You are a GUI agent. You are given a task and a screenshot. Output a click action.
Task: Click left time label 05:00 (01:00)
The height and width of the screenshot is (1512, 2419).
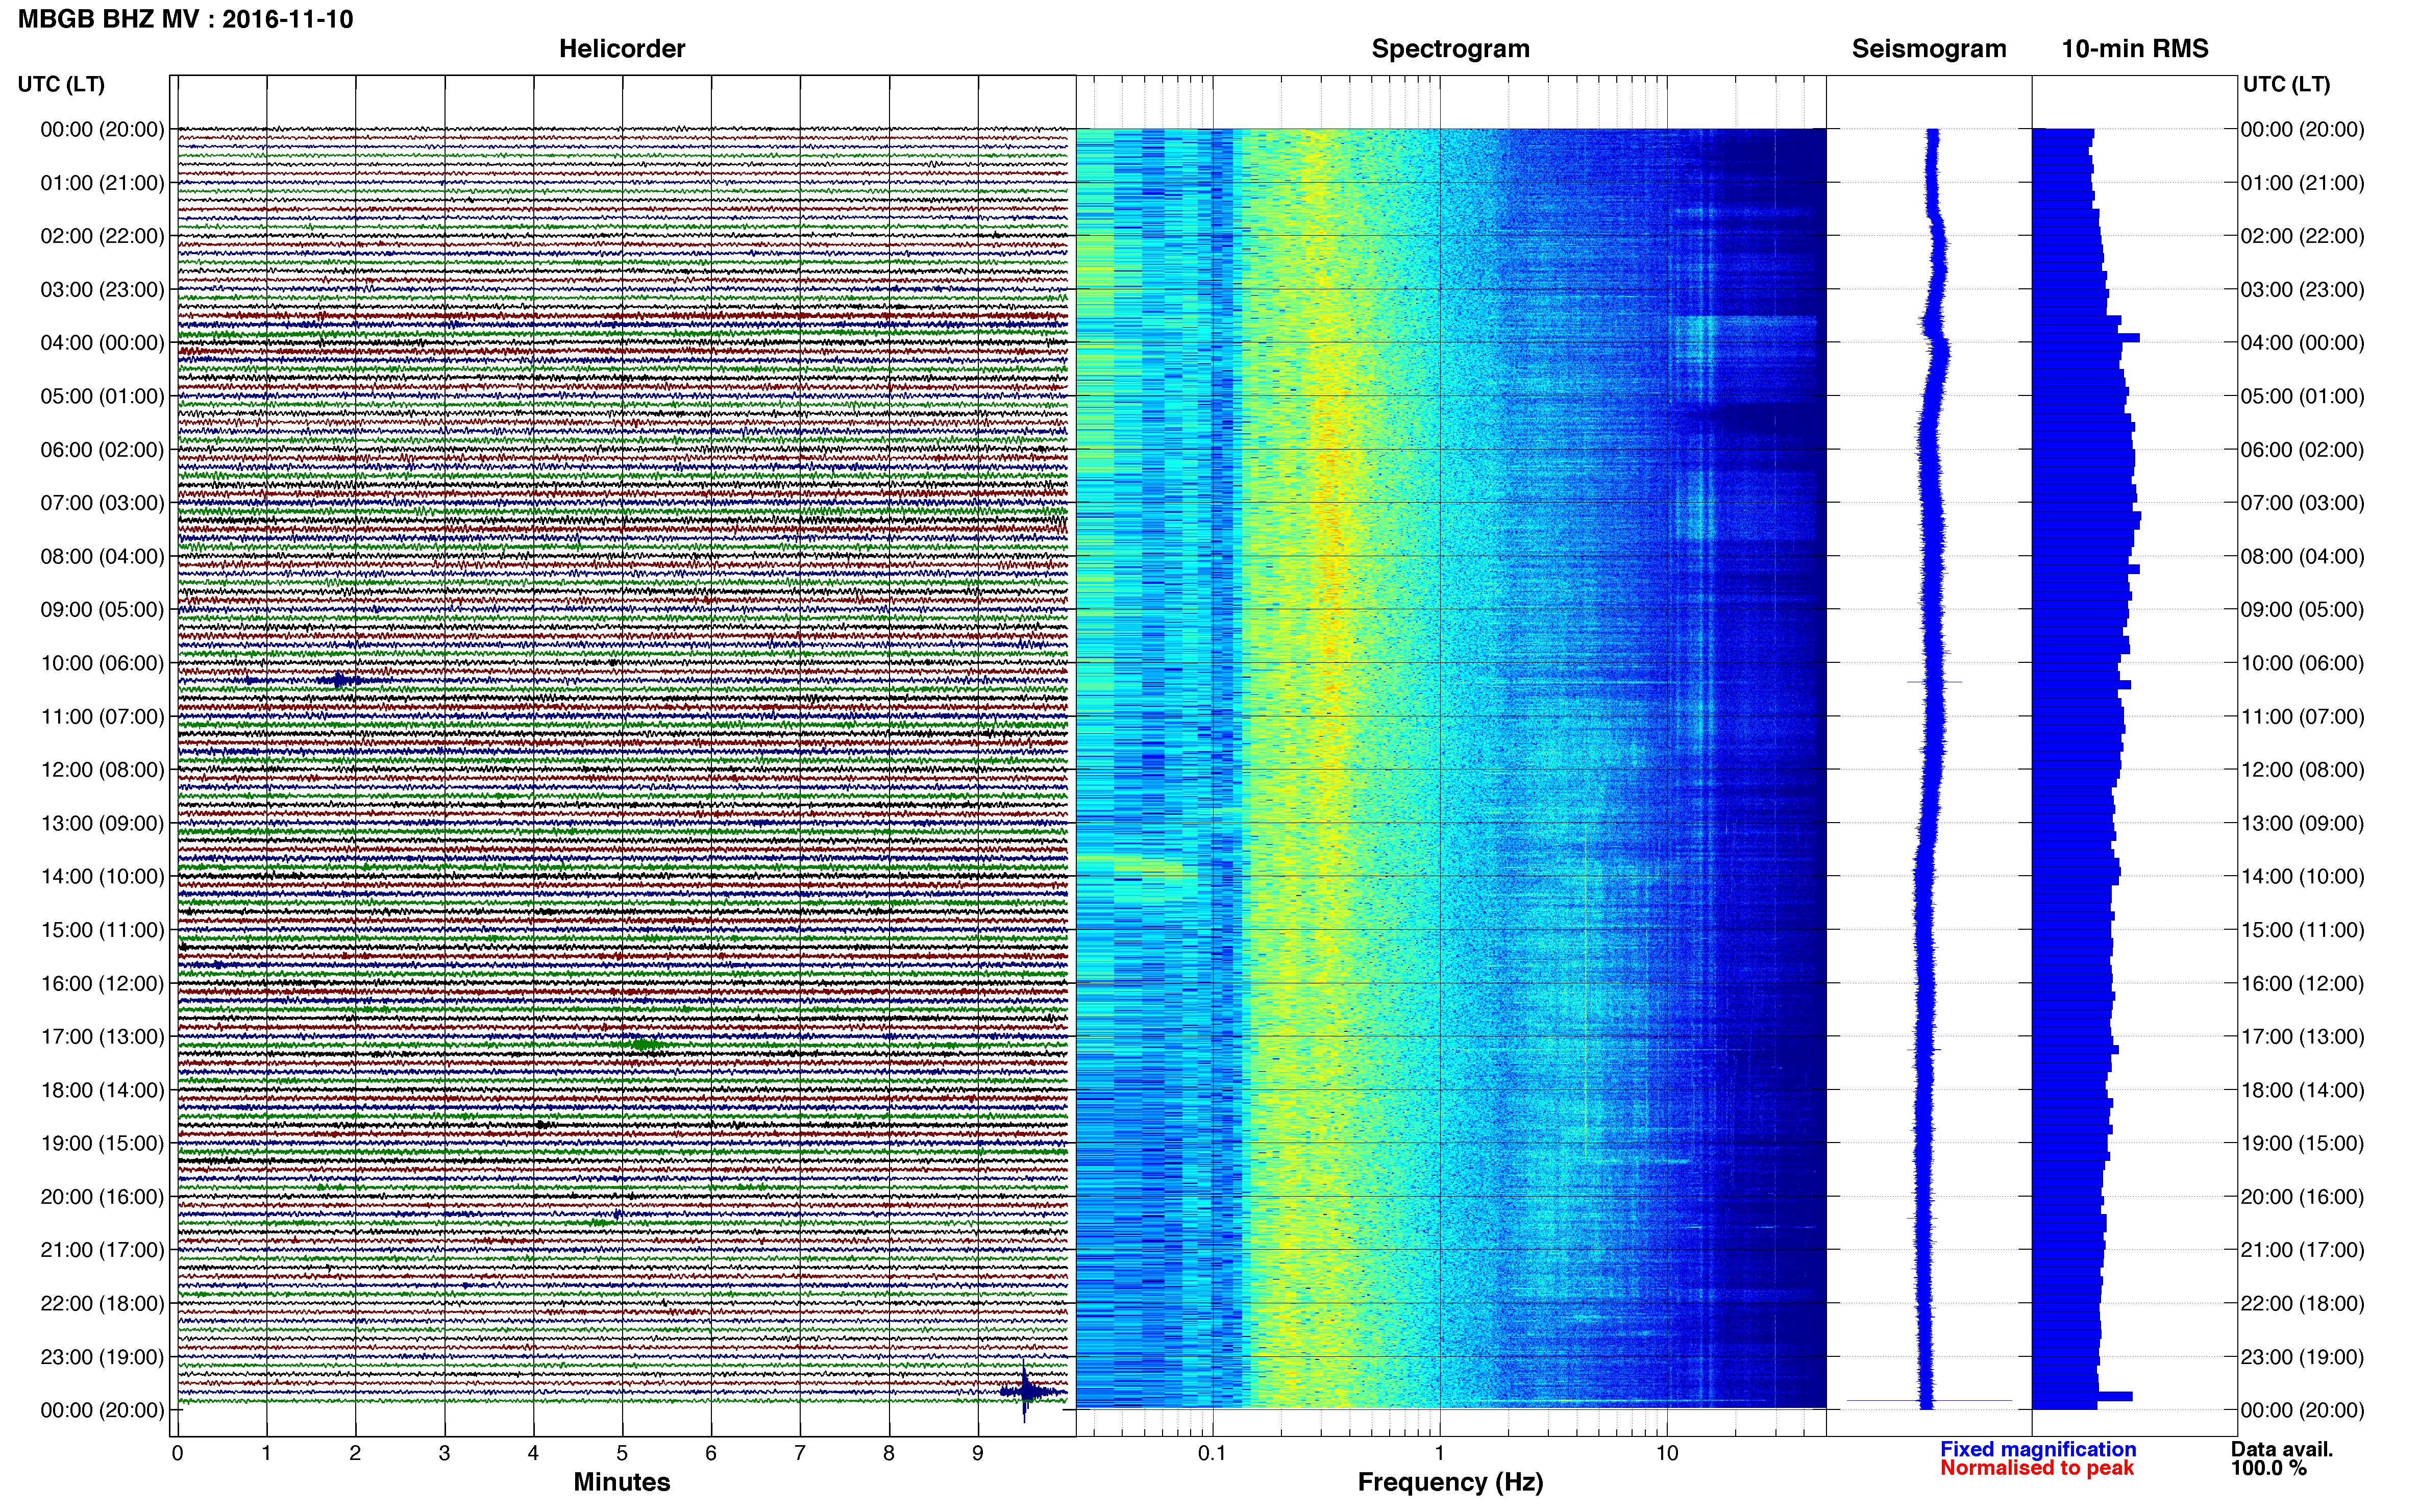pyautogui.click(x=102, y=396)
